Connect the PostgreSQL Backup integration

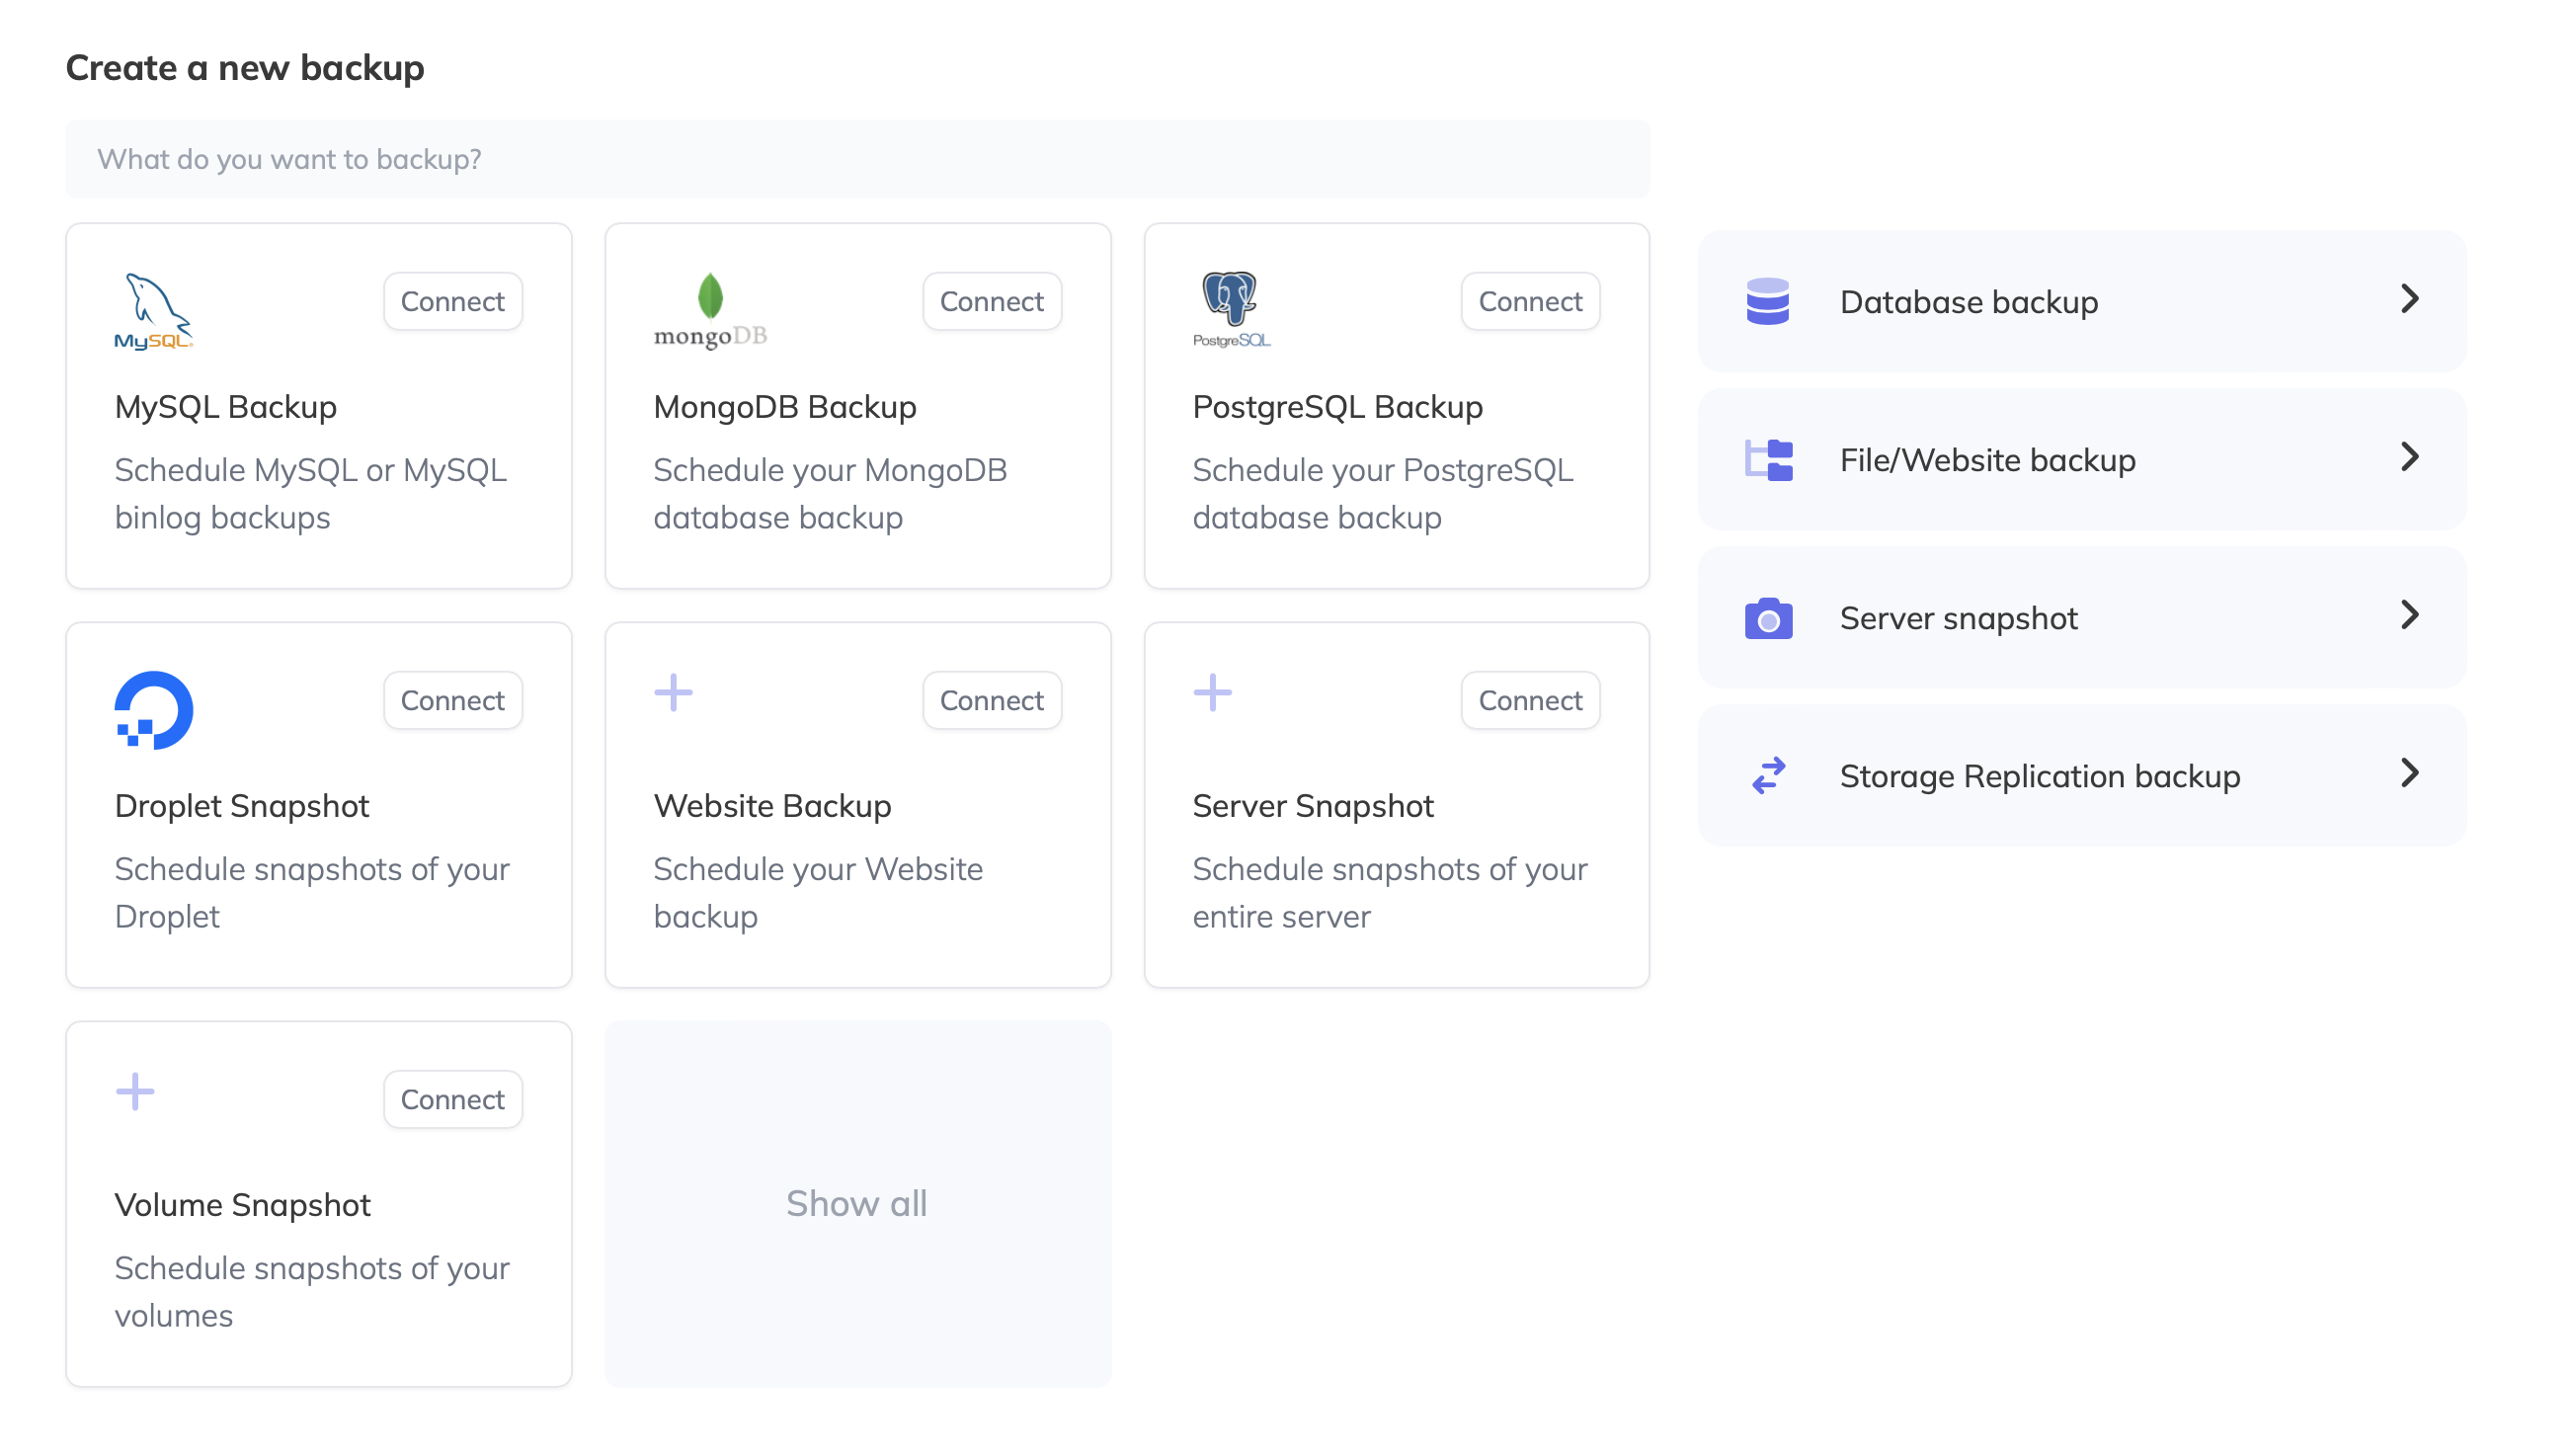[x=1530, y=301]
